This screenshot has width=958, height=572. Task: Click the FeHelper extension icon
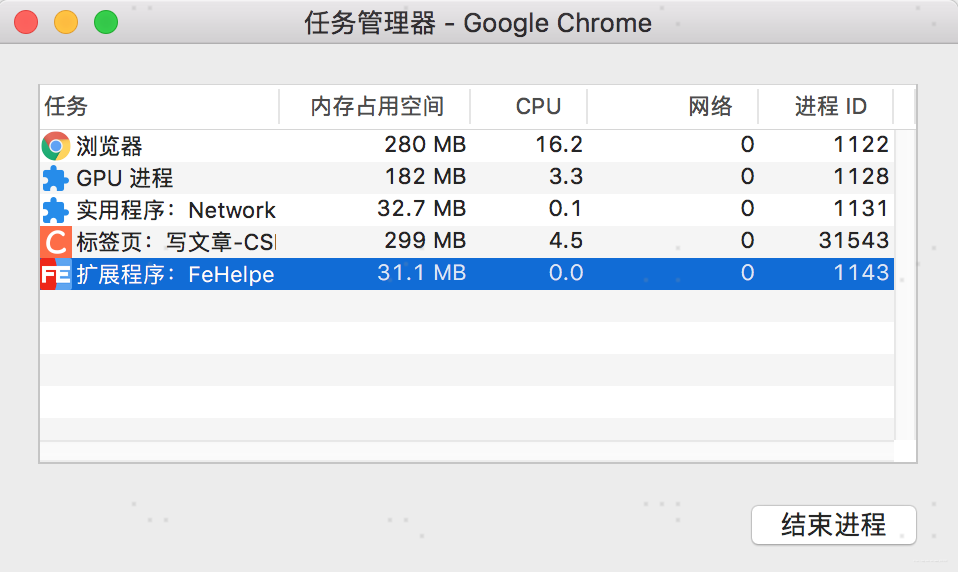pyautogui.click(x=56, y=274)
